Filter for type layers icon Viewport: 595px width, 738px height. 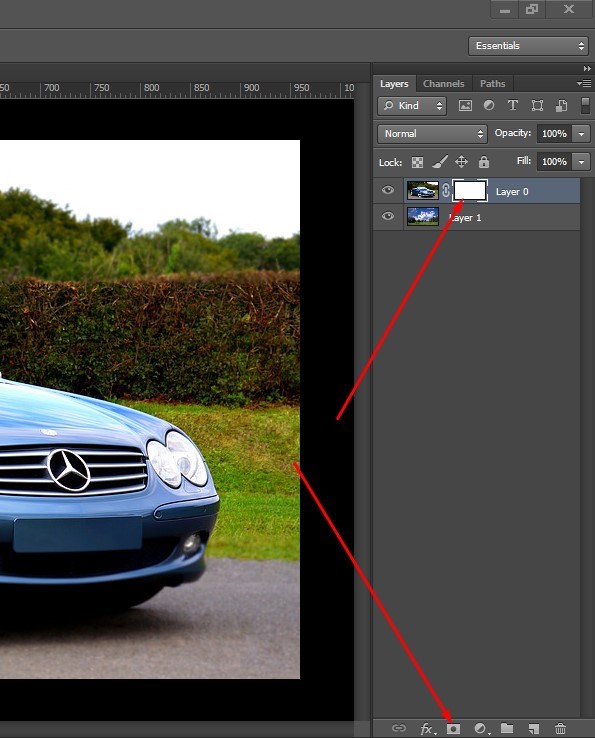click(x=513, y=105)
